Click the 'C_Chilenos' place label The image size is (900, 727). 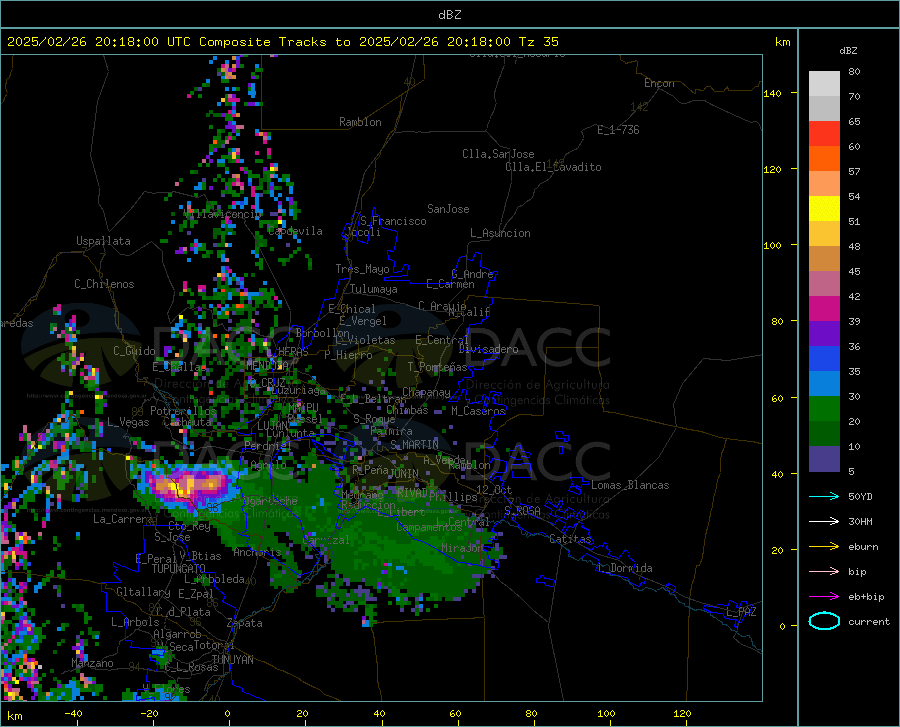click(x=104, y=284)
